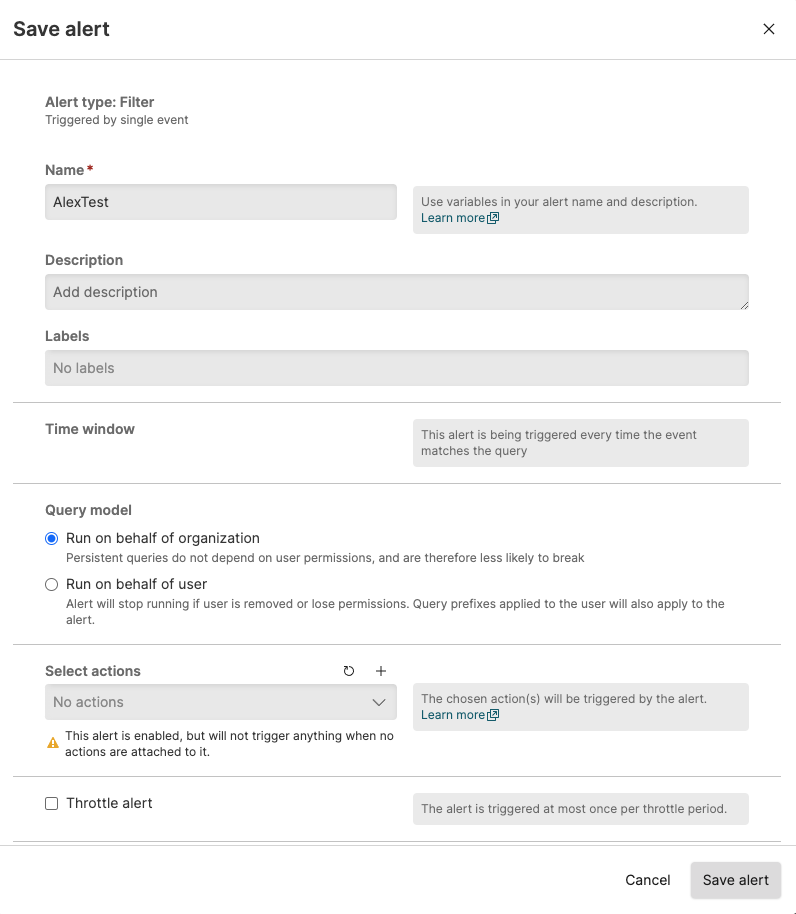Image resolution: width=796 pixels, height=914 pixels.
Task: Select Run on behalf of organization
Action: click(x=52, y=538)
